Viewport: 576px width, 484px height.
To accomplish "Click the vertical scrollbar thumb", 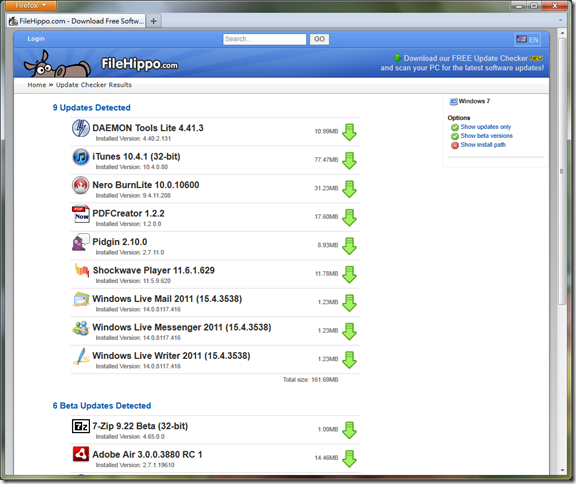I will click(562, 171).
